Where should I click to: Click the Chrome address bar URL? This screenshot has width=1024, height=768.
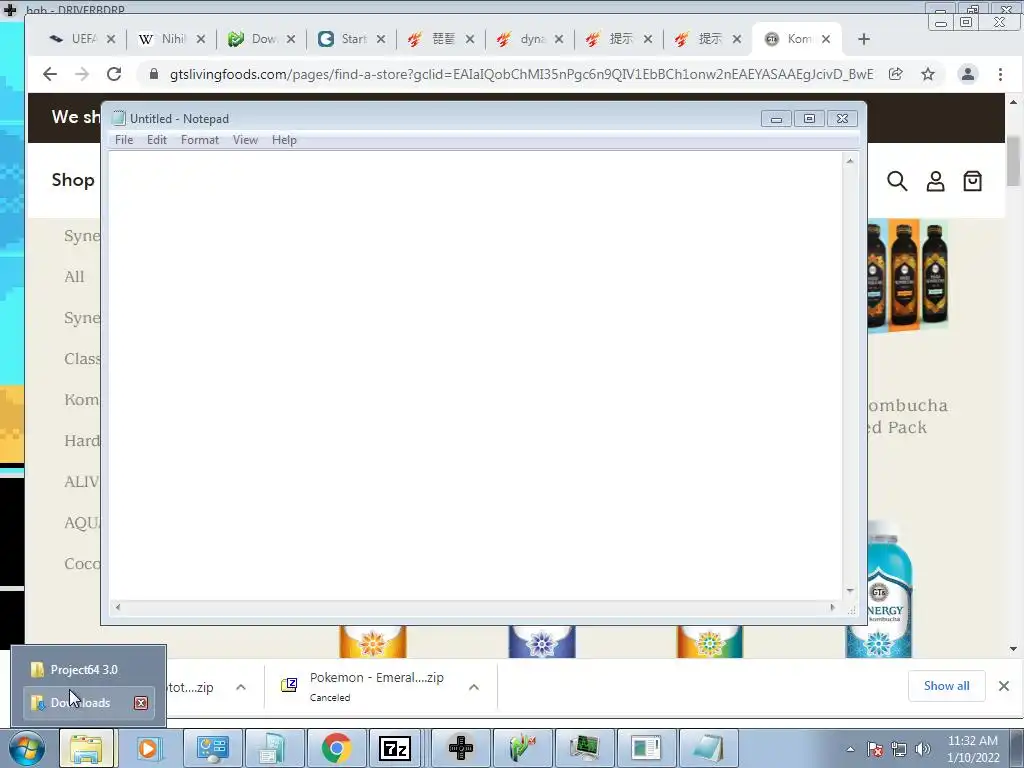tap(521, 74)
